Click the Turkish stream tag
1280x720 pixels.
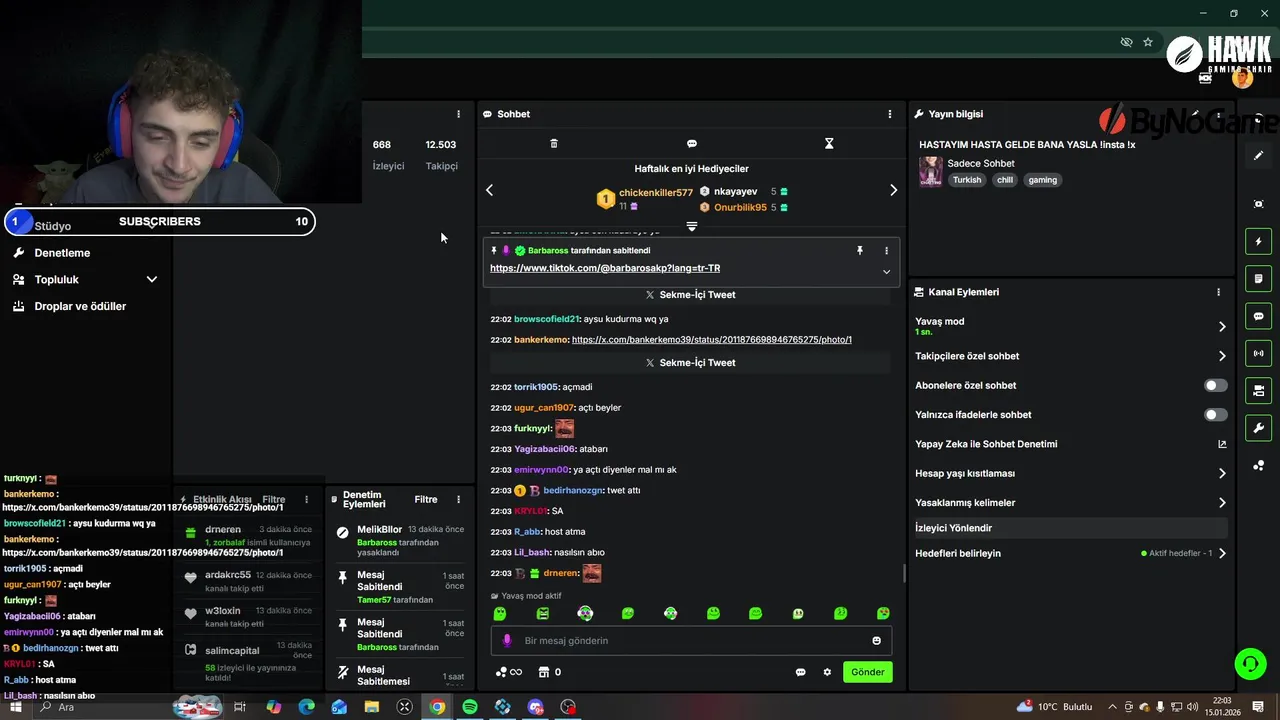pyautogui.click(x=967, y=180)
